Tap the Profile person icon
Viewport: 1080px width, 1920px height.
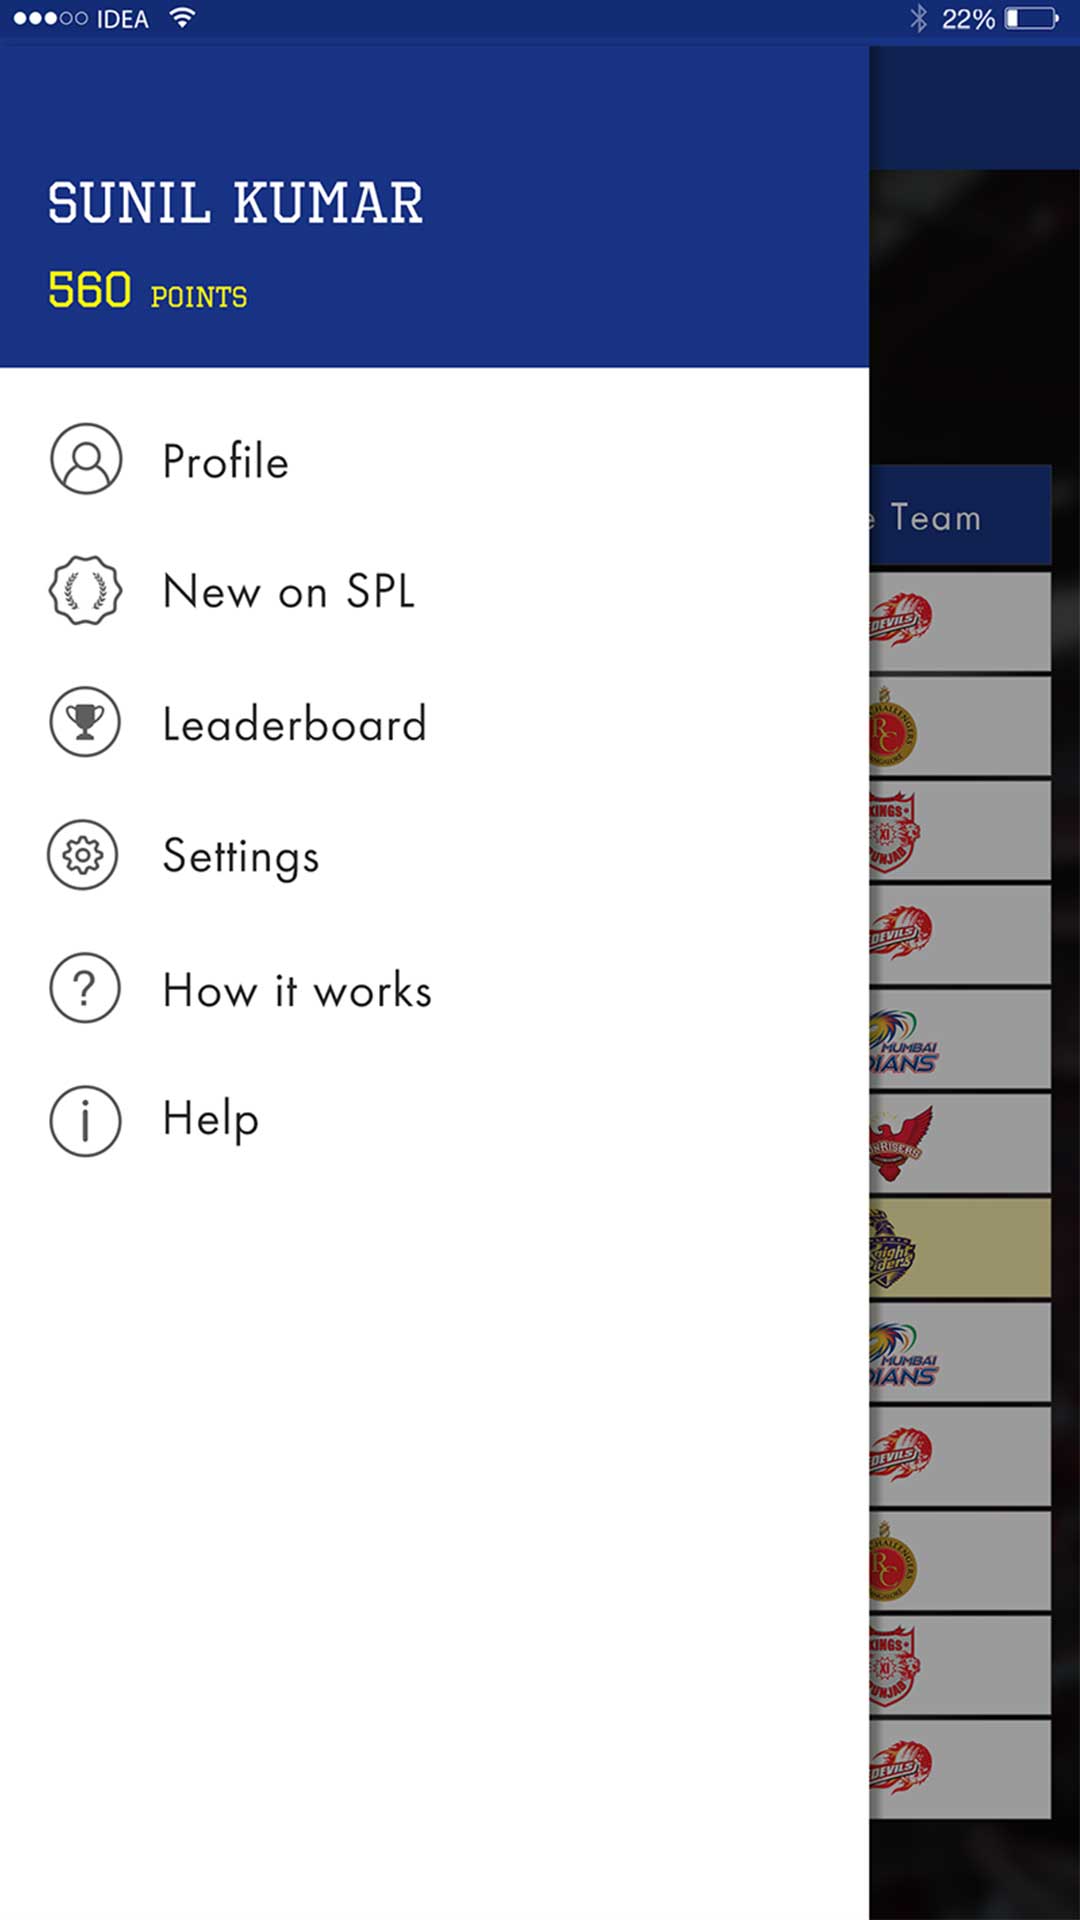[86, 459]
